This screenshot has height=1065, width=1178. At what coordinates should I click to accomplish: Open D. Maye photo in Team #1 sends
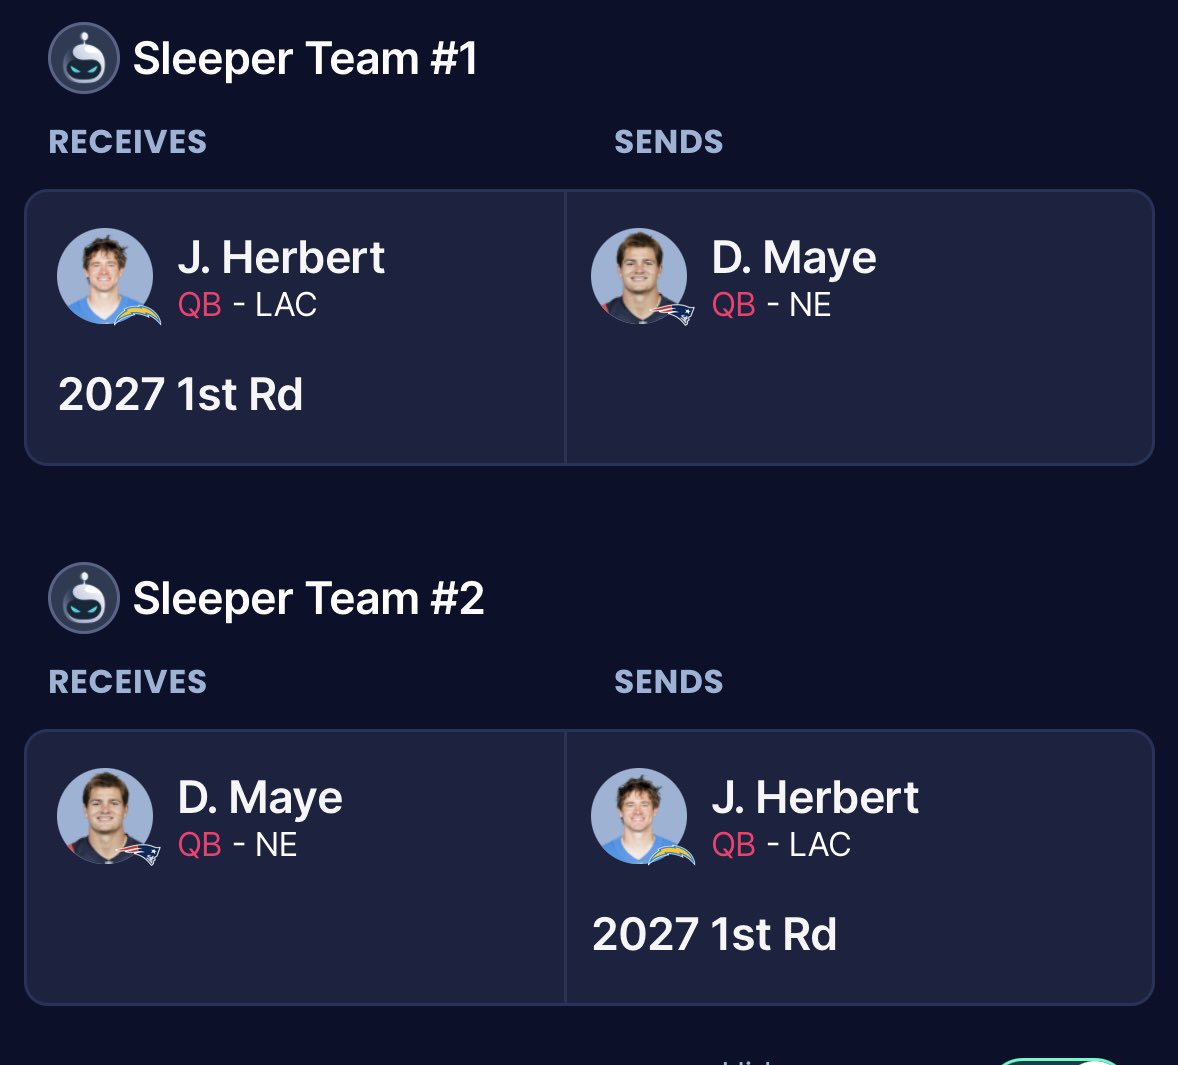click(639, 276)
